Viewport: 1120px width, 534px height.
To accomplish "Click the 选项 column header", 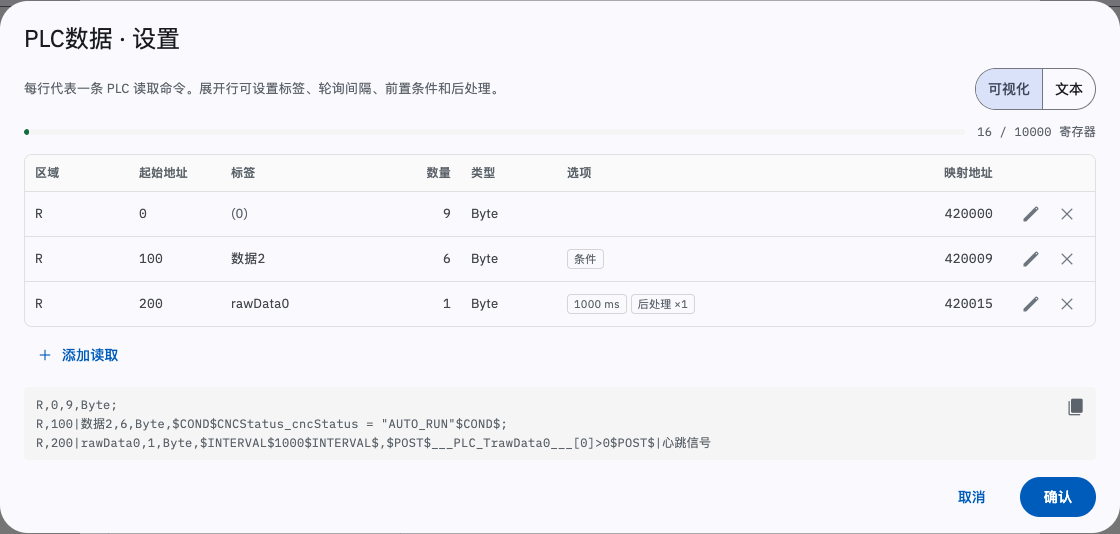I will (x=579, y=173).
